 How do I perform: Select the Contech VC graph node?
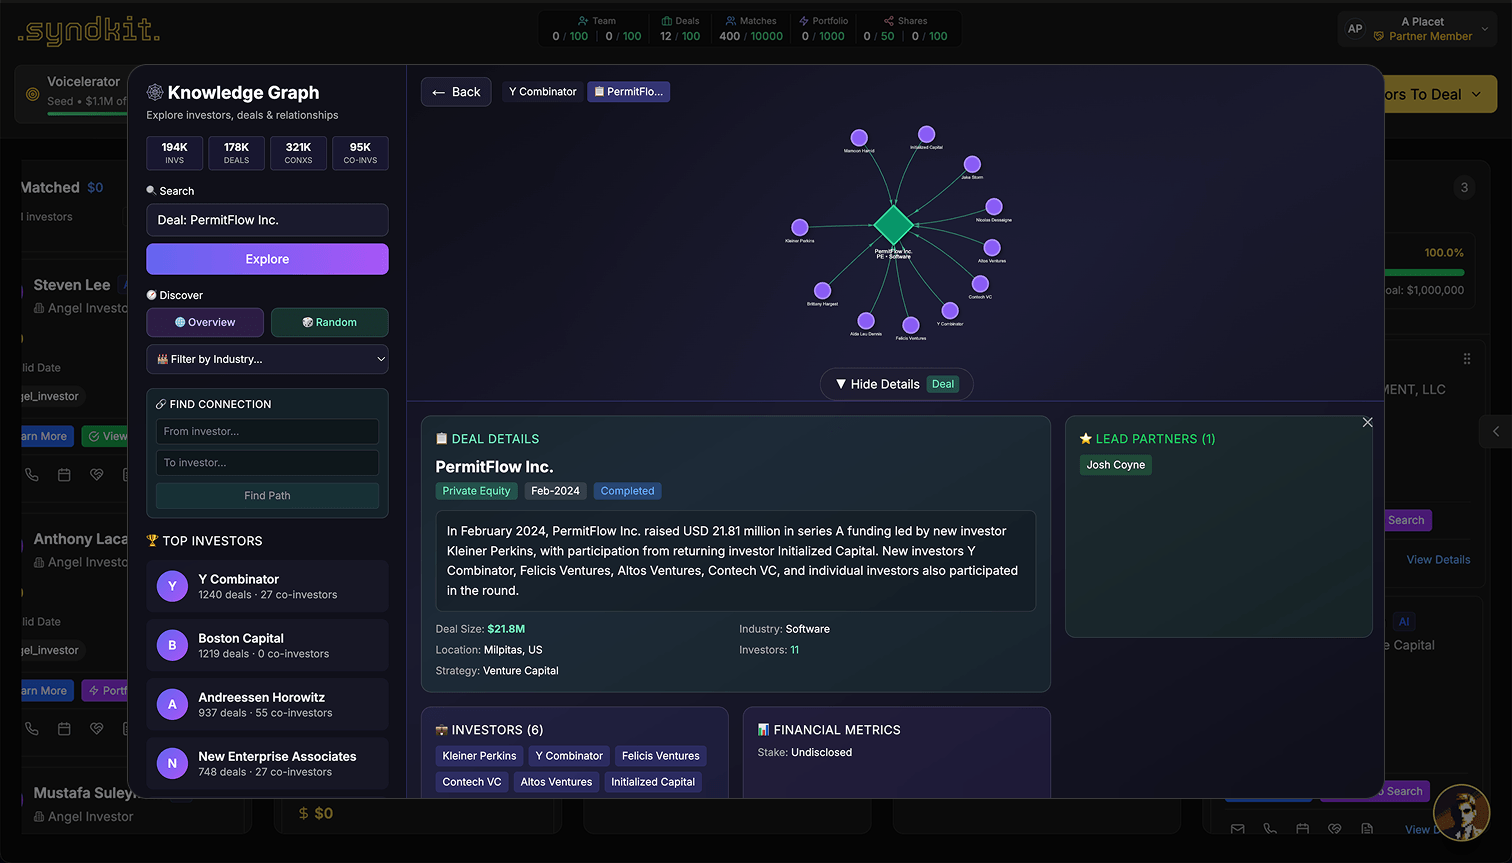click(981, 284)
